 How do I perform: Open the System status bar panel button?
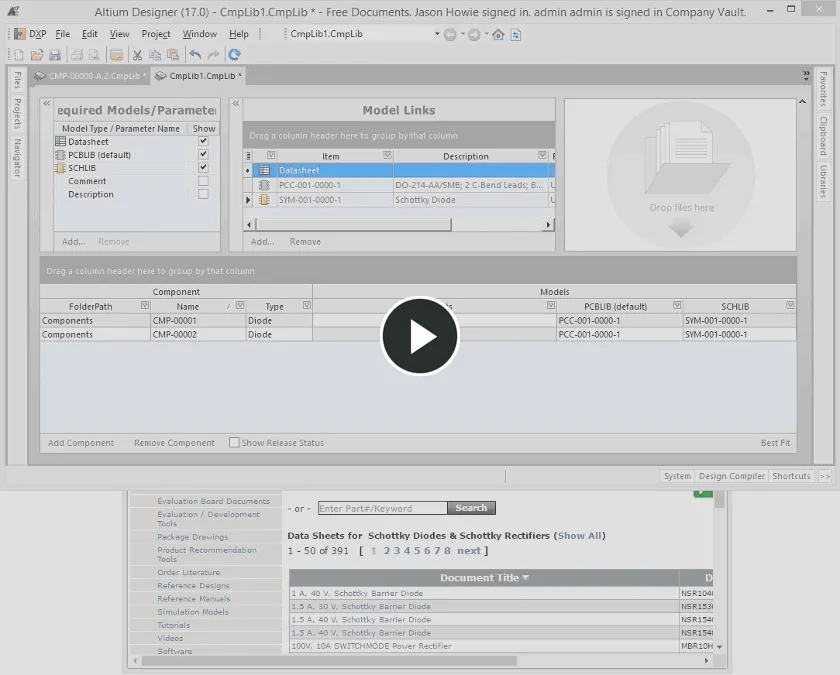tap(677, 476)
